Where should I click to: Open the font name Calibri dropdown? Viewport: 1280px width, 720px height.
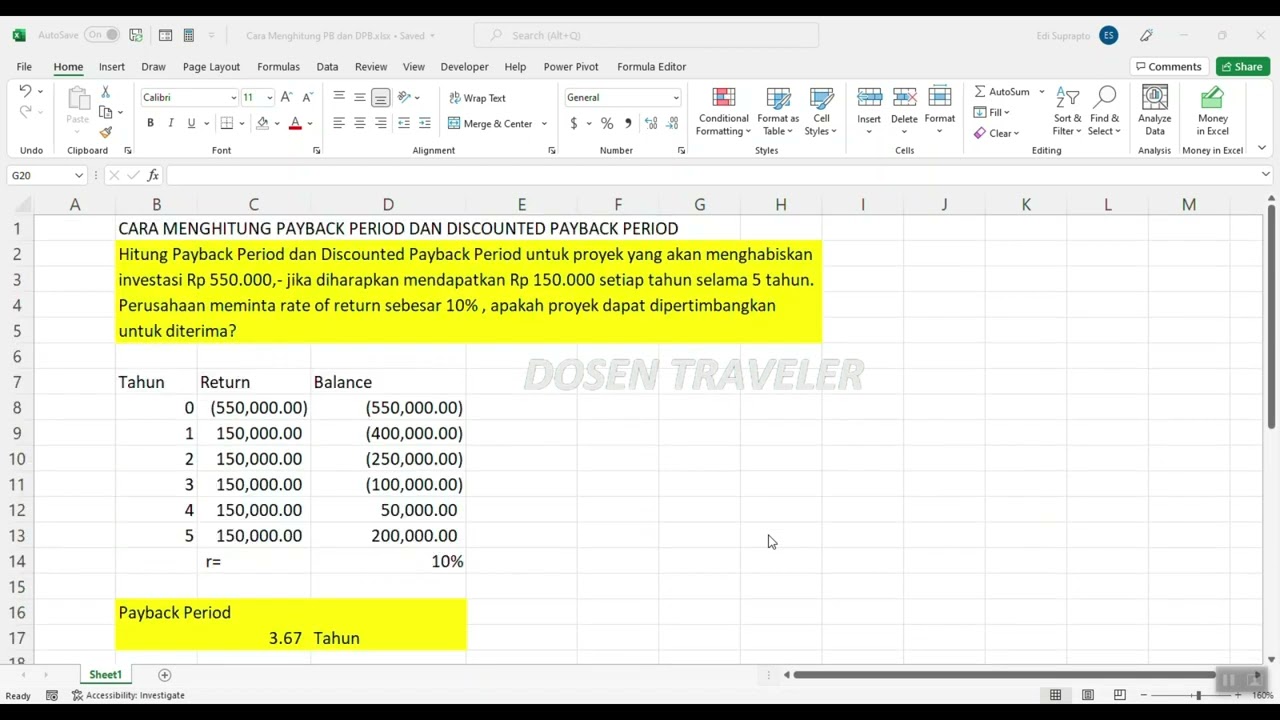click(233, 97)
